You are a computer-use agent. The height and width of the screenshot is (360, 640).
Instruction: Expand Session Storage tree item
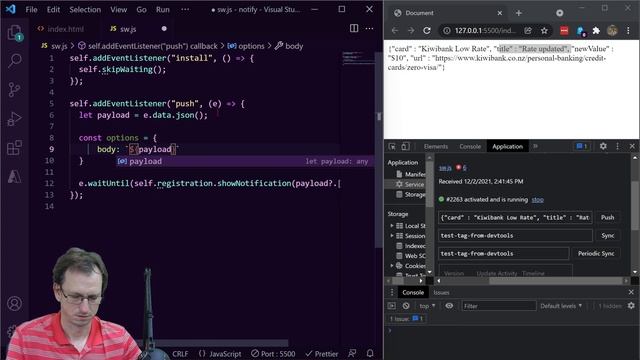coord(392,236)
